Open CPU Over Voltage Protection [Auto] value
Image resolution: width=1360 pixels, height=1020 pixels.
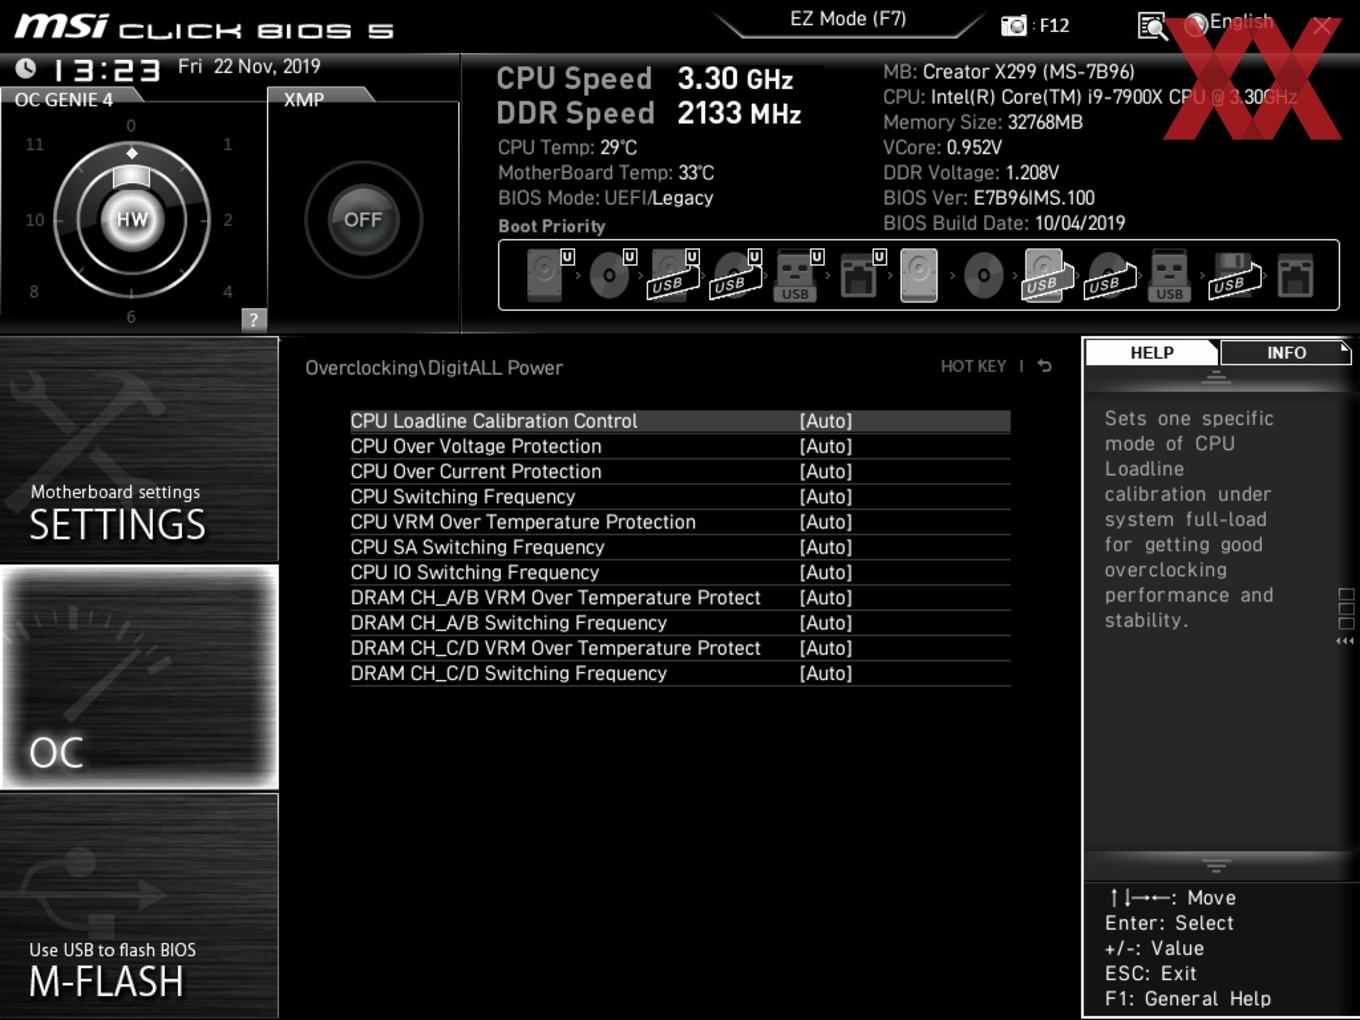coord(826,446)
